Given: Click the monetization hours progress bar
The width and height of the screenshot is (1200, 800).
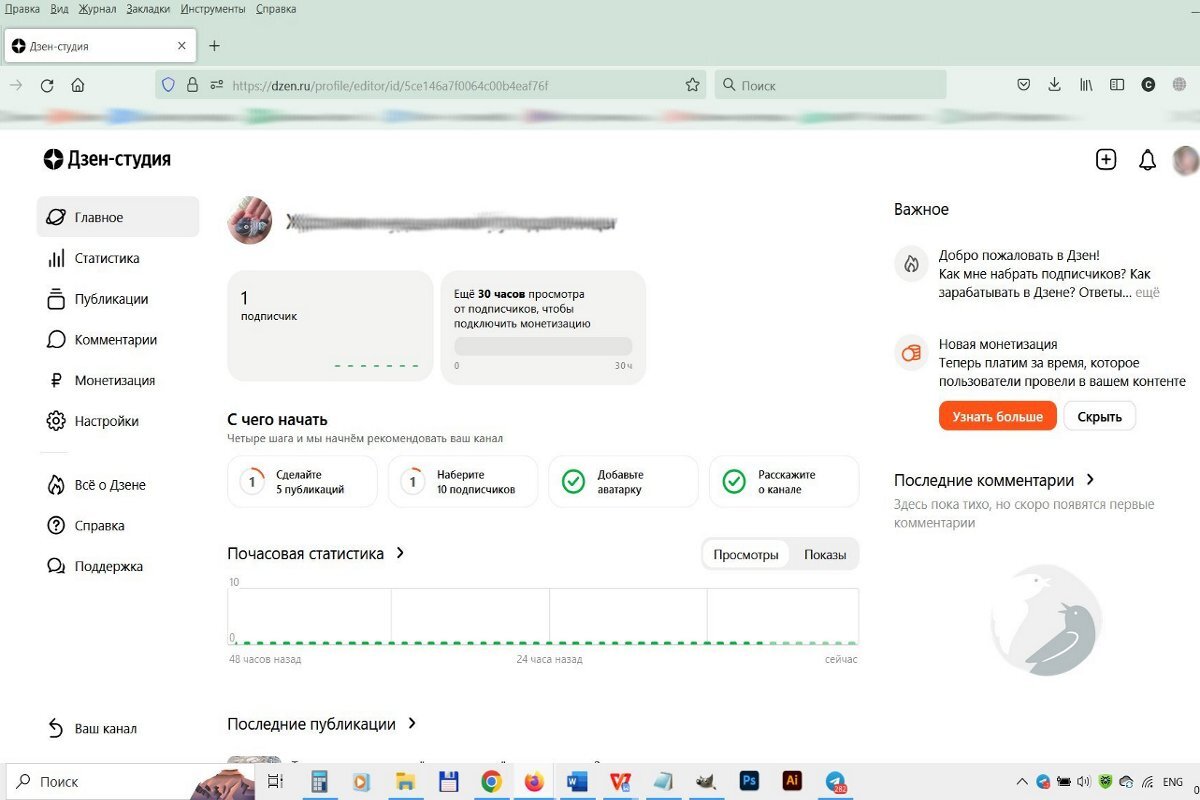Looking at the screenshot, I should coord(544,346).
